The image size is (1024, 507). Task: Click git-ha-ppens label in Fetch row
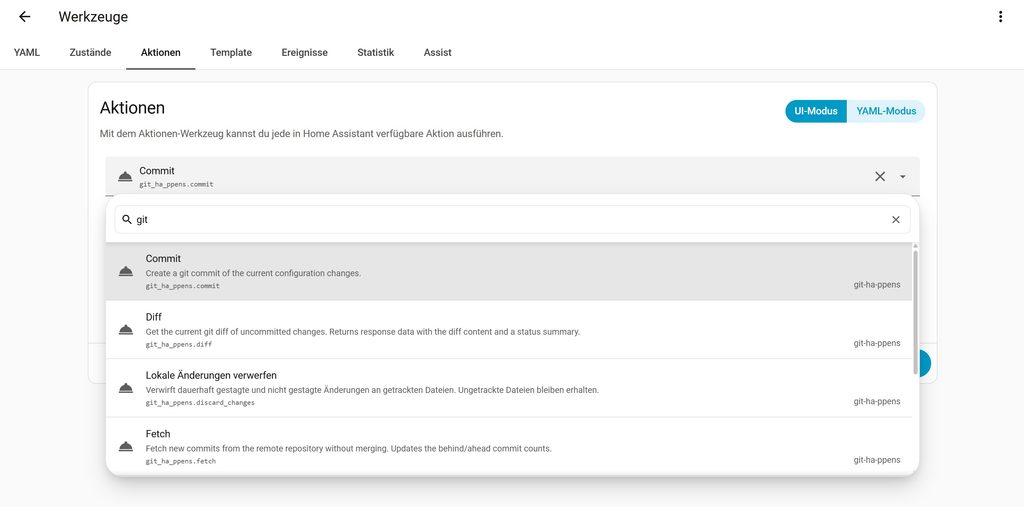[x=876, y=460]
